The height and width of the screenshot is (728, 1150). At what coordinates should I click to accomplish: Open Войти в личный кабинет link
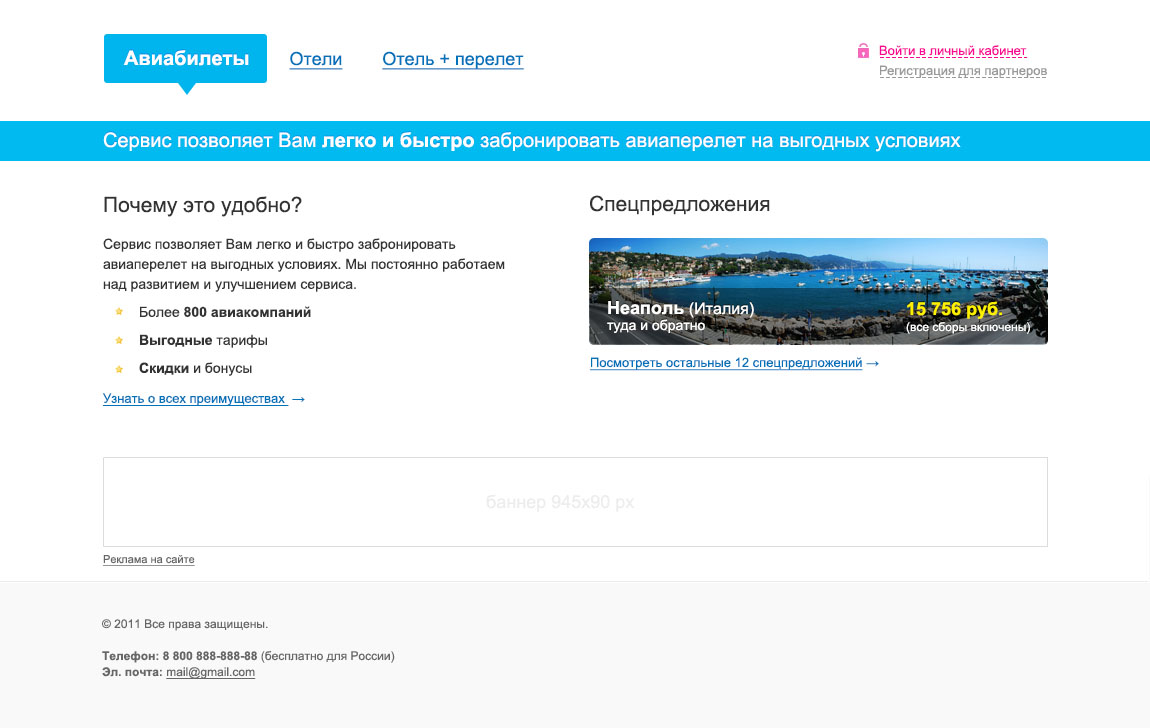[x=952, y=51]
